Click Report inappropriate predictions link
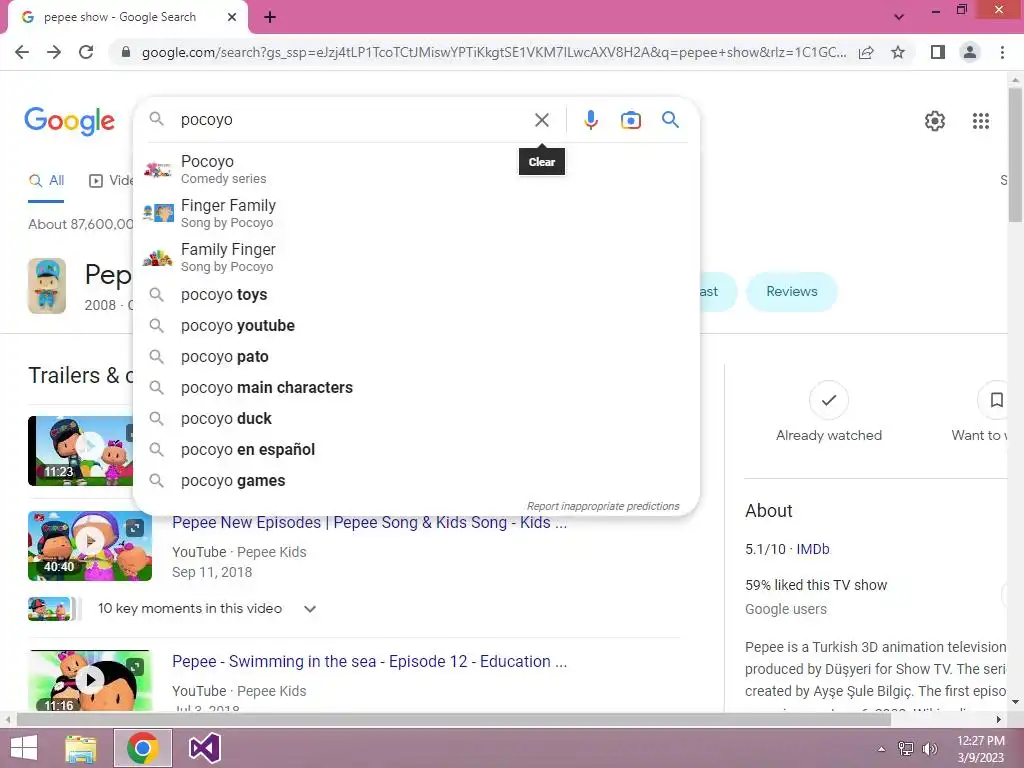Screen dimensions: 1024x768 (603, 506)
